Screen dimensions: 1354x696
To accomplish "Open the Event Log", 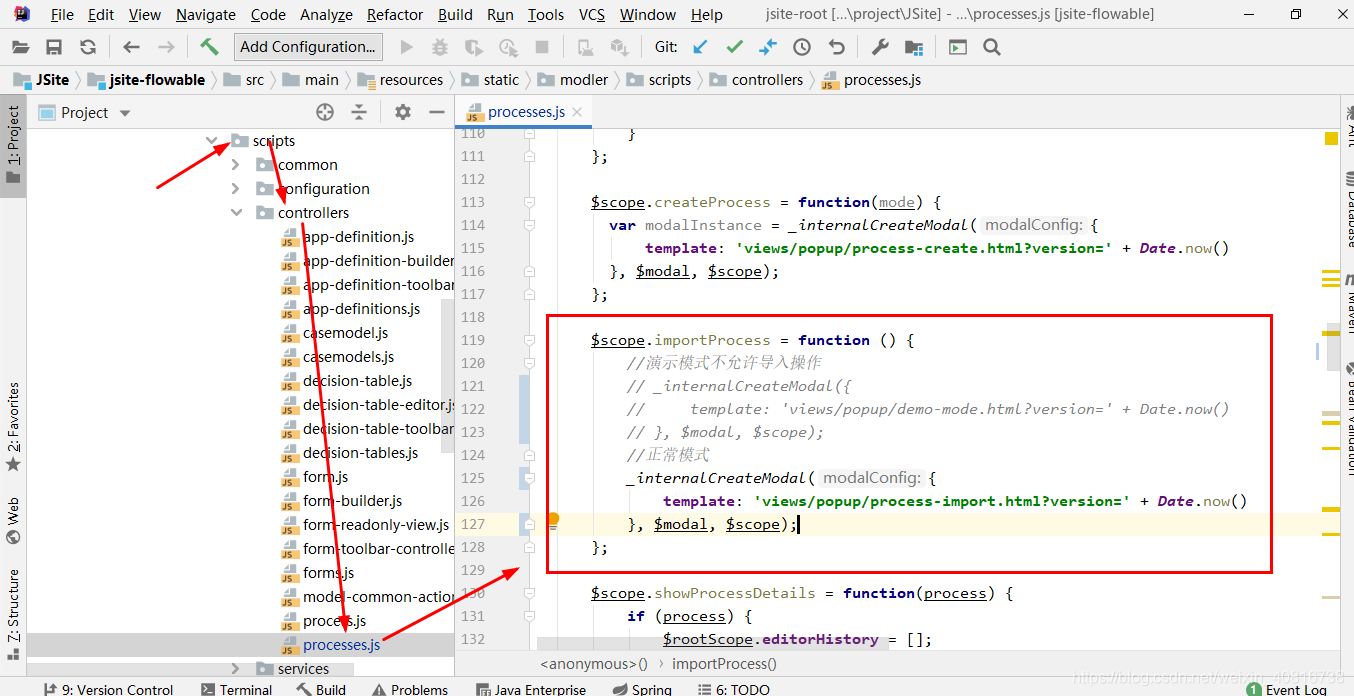I will (x=1286, y=689).
